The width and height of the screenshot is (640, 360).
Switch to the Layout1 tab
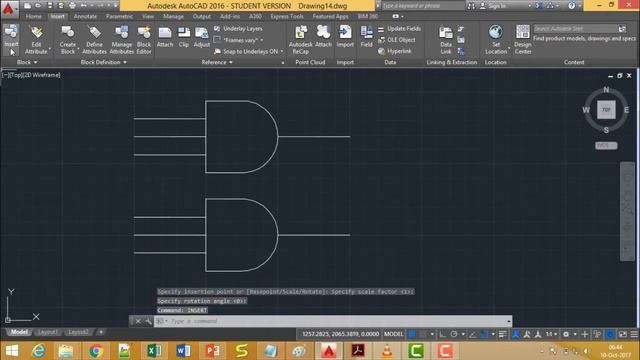47,332
